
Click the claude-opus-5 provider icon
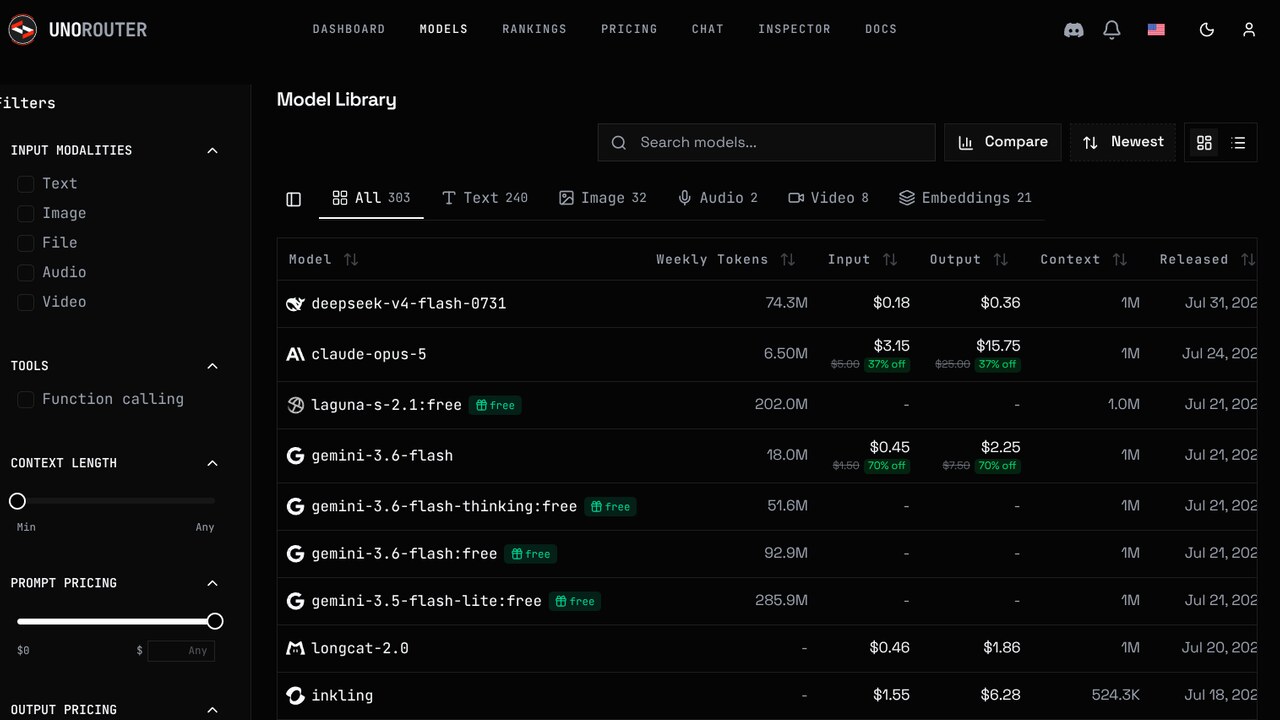pyautogui.click(x=295, y=355)
